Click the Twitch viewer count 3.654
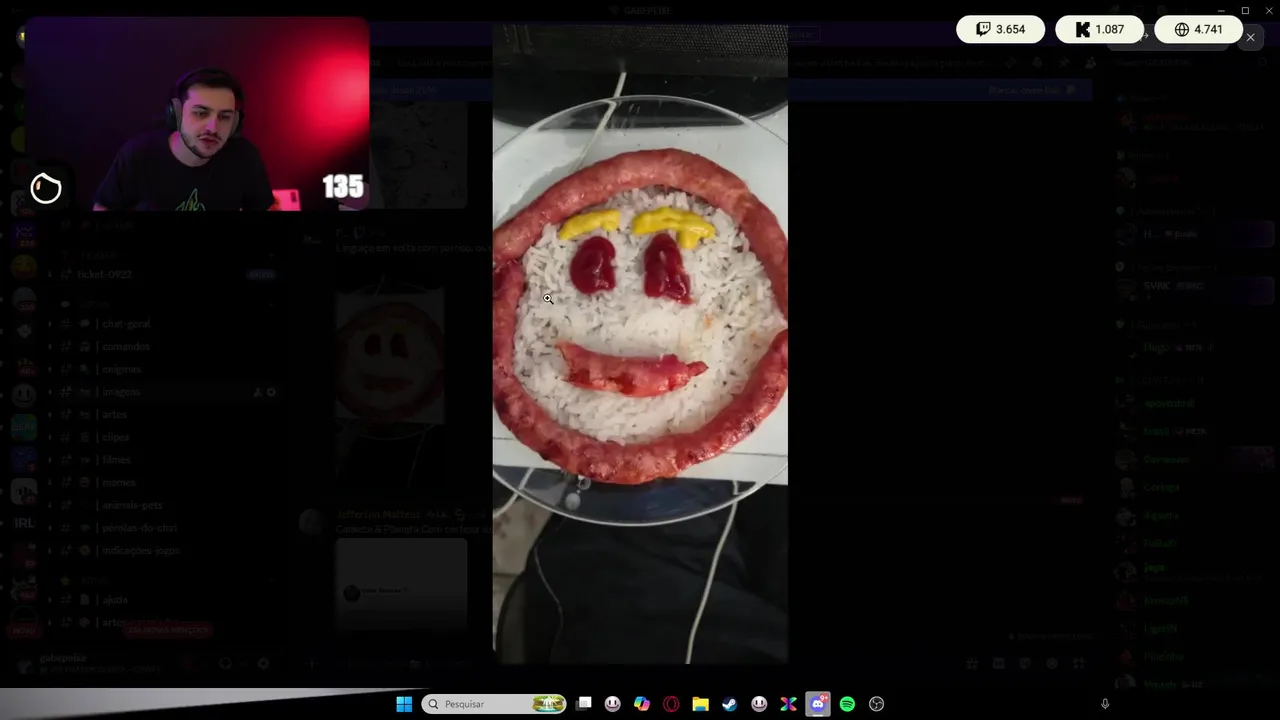This screenshot has height=720, width=1280. click(x=1000, y=29)
